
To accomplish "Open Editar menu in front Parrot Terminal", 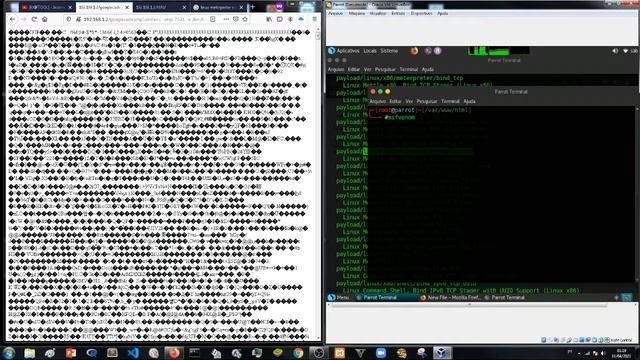I will [x=395, y=101].
